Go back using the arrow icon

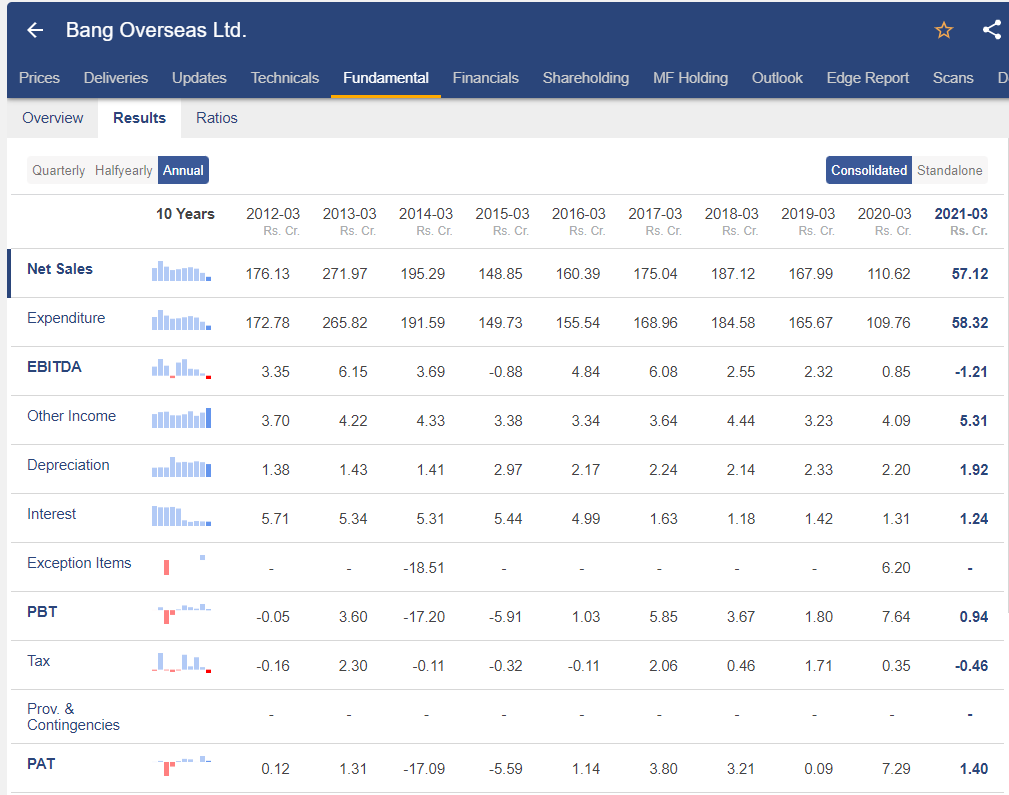coord(35,30)
